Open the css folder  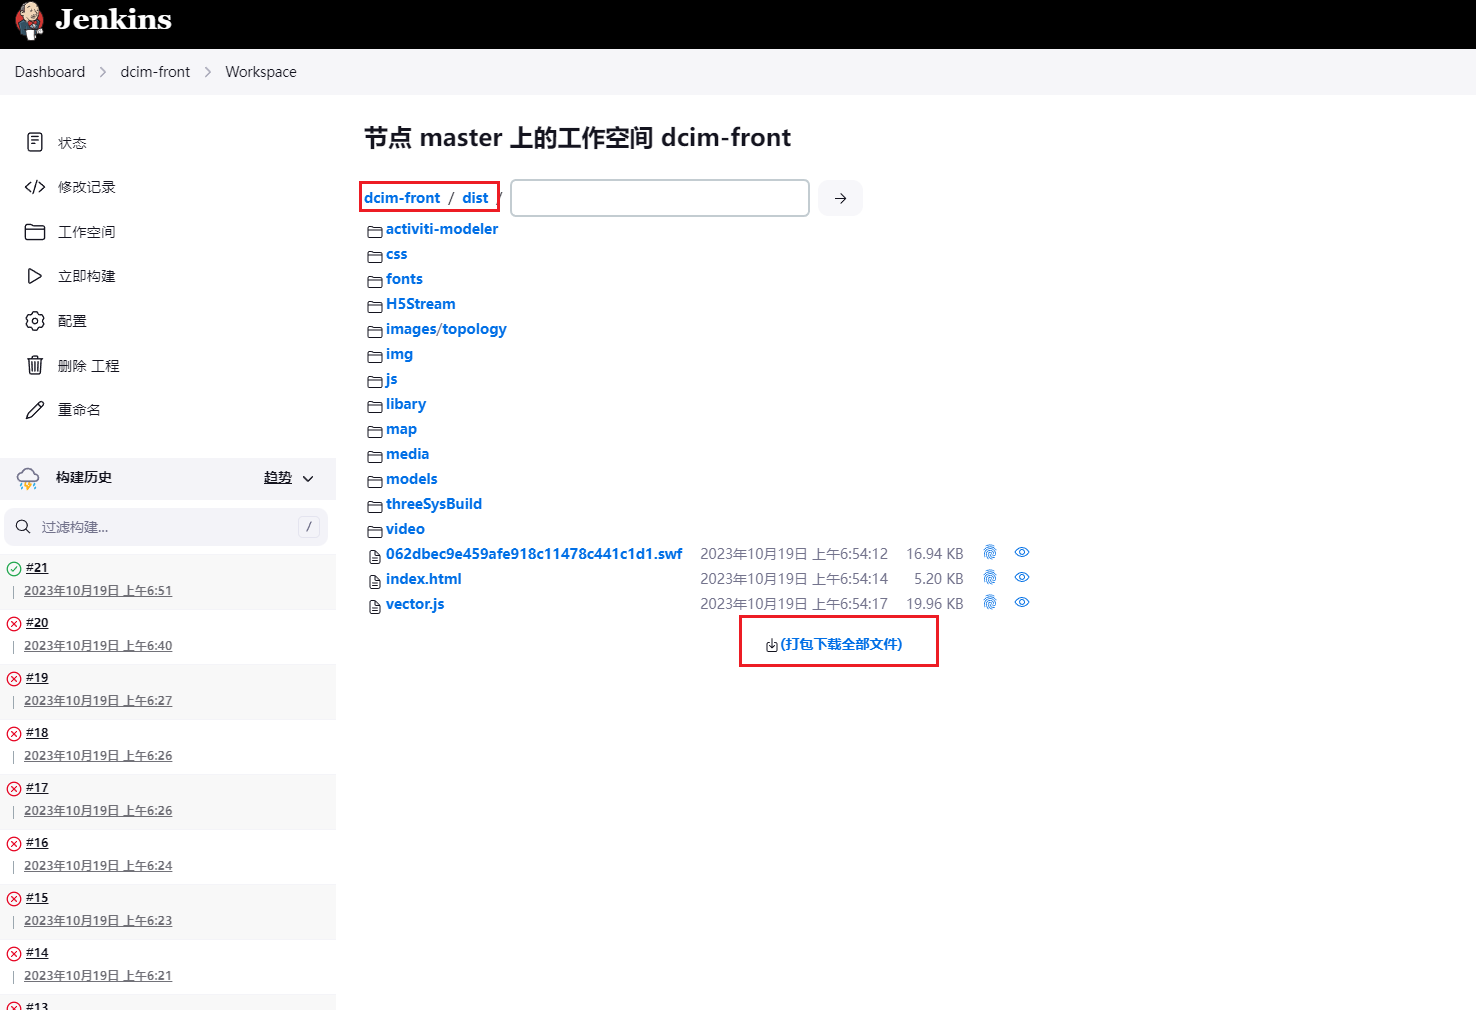397,254
